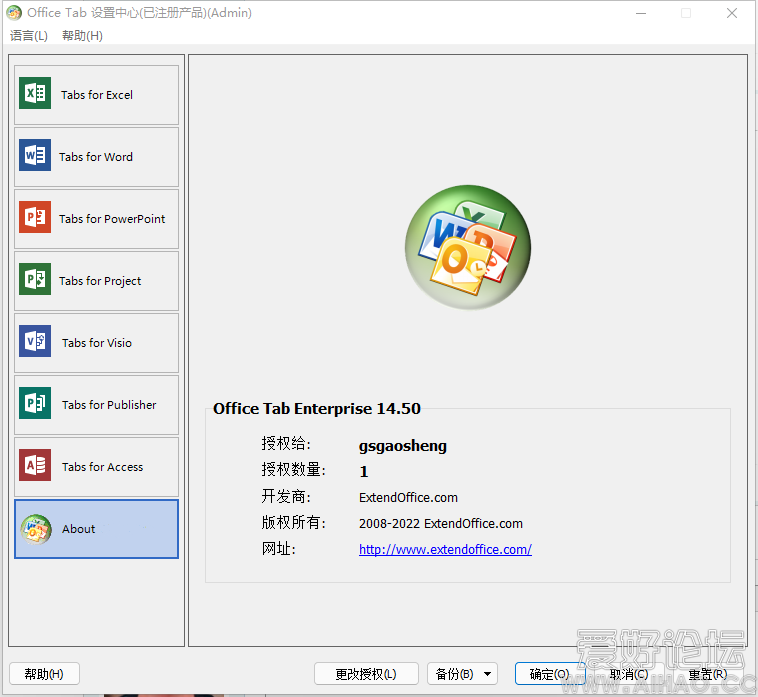Viewport: 758px width, 697px height.
Task: Click the 授权给 label
Action: (286, 443)
